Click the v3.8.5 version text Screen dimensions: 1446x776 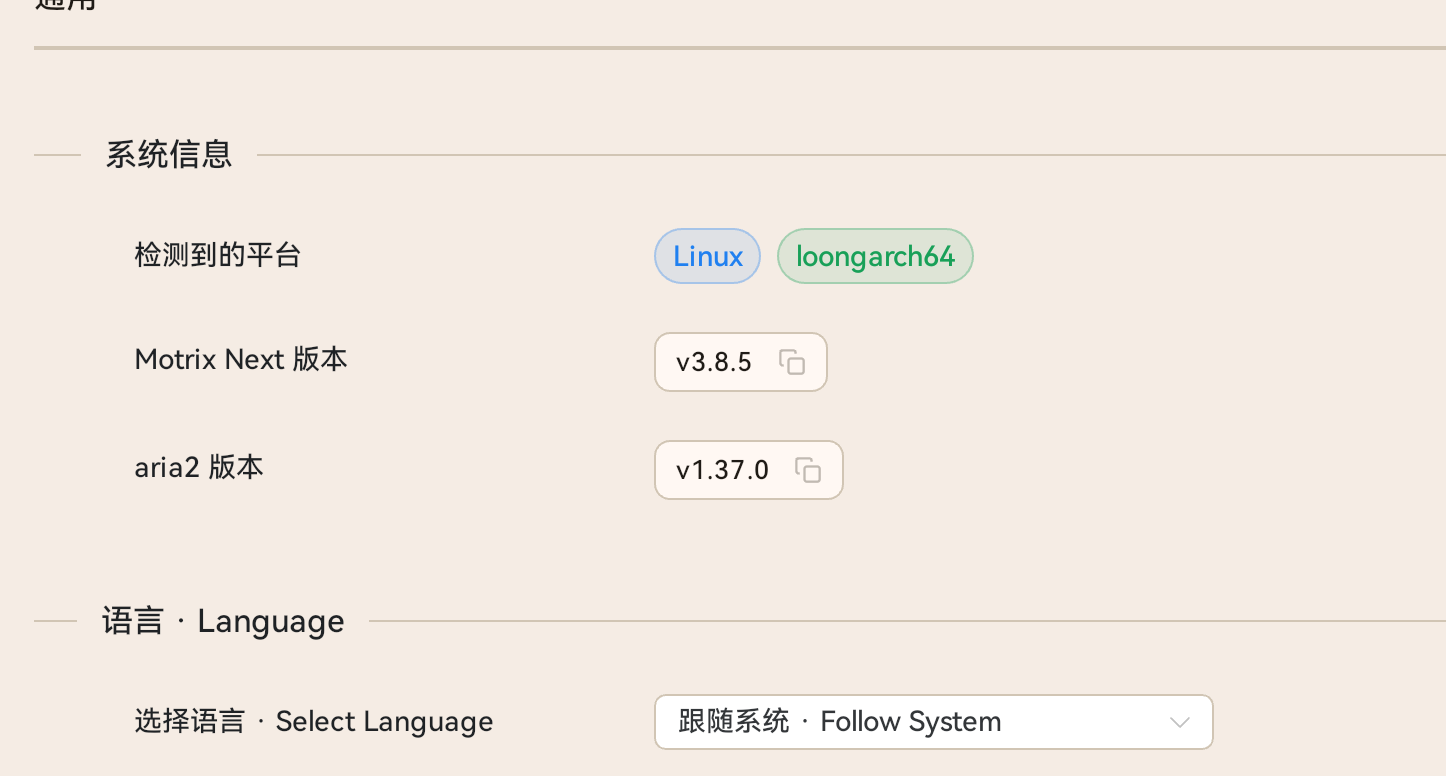pyautogui.click(x=714, y=362)
